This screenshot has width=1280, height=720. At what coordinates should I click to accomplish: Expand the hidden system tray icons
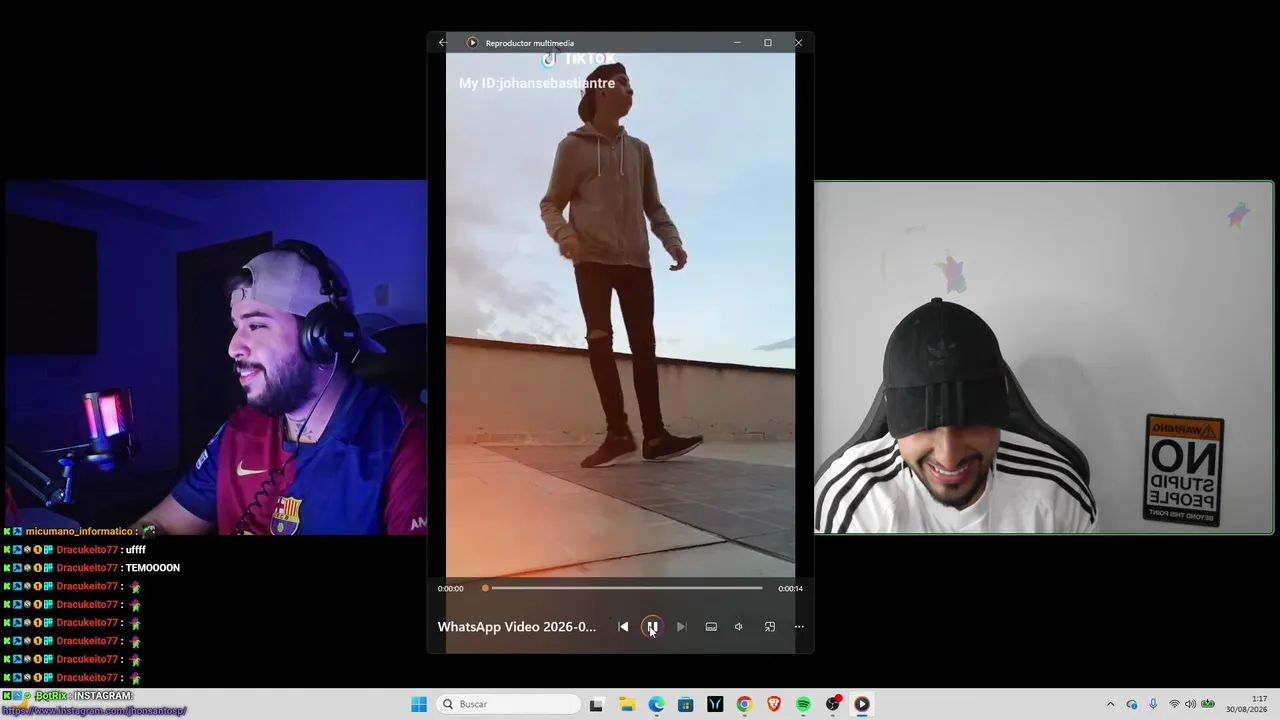pyautogui.click(x=1110, y=704)
